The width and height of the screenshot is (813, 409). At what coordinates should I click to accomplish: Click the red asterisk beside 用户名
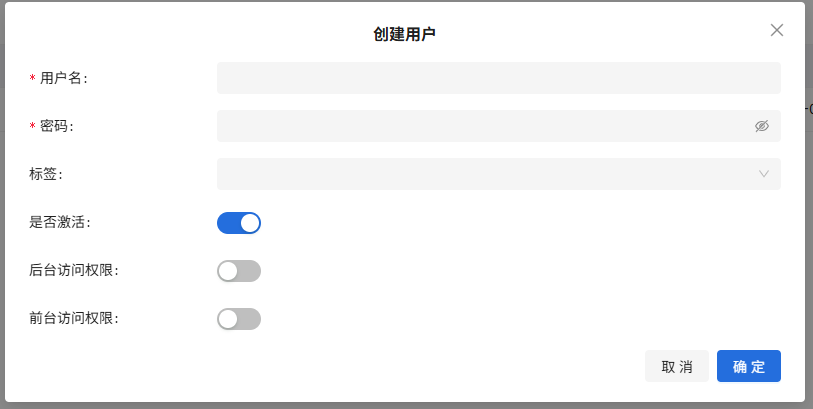(x=33, y=79)
